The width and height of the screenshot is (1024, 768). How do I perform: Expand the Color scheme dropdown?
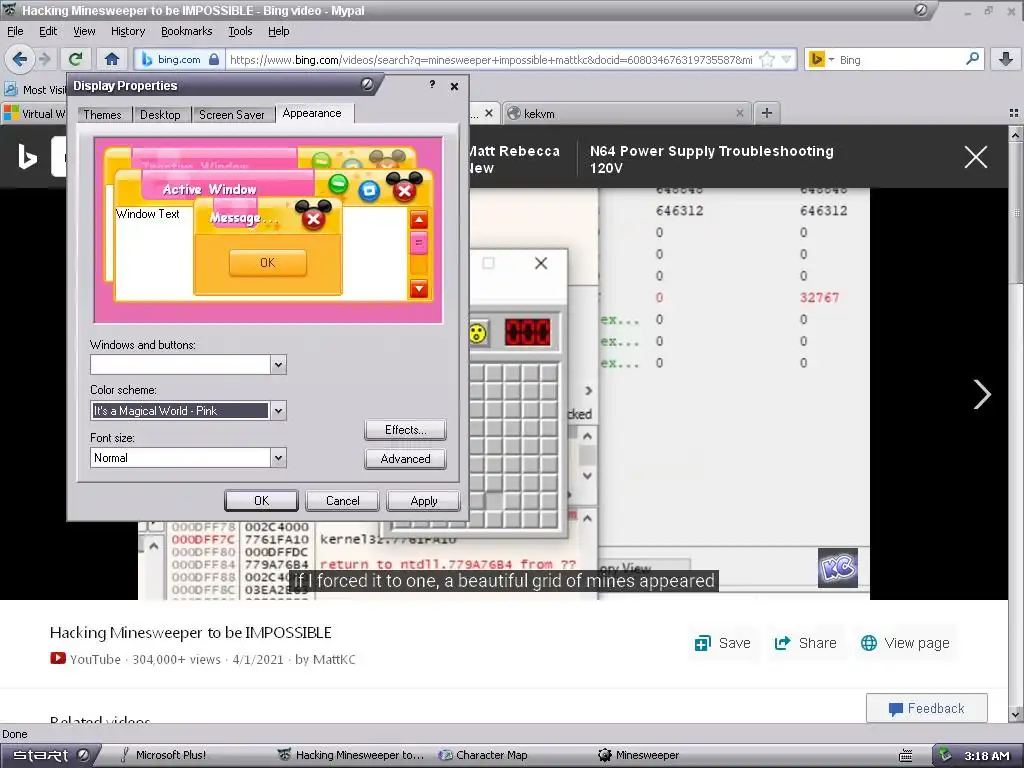click(278, 411)
